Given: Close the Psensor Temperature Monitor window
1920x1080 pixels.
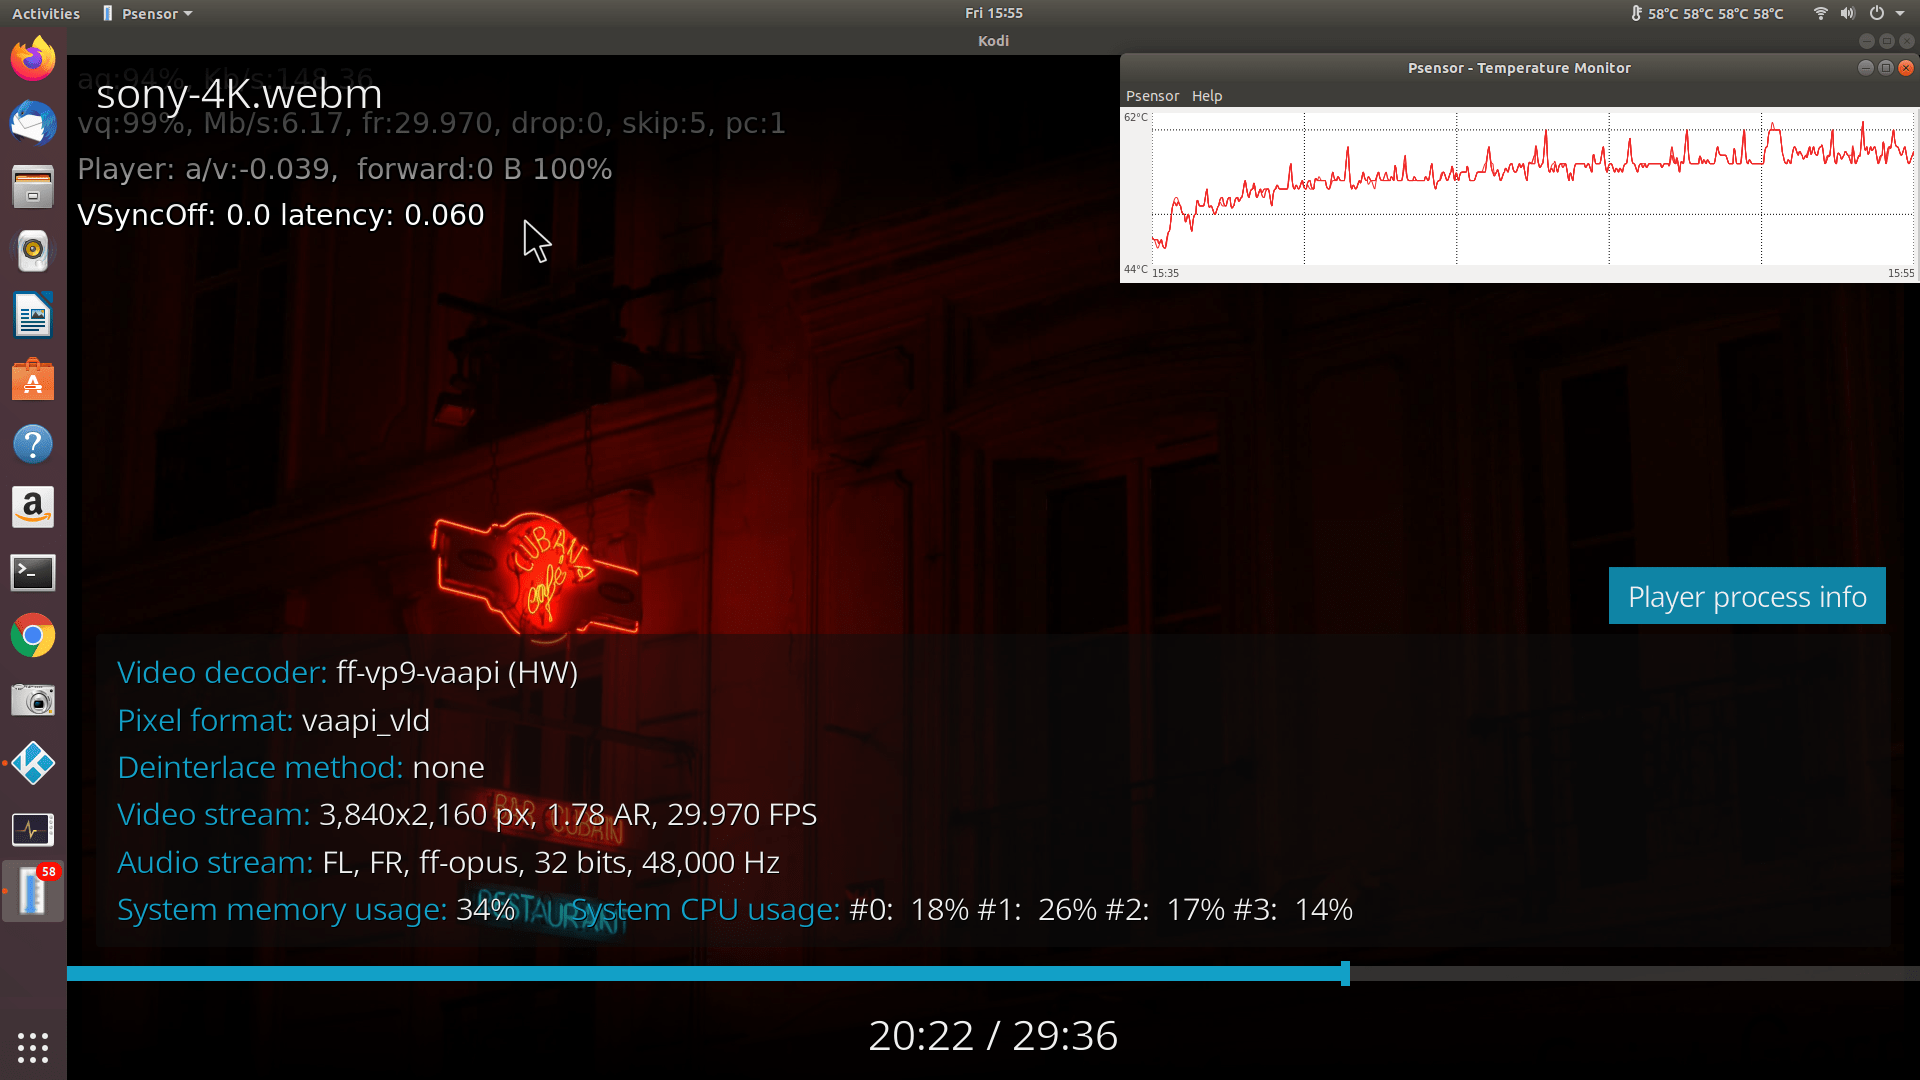Looking at the screenshot, I should coord(1906,68).
